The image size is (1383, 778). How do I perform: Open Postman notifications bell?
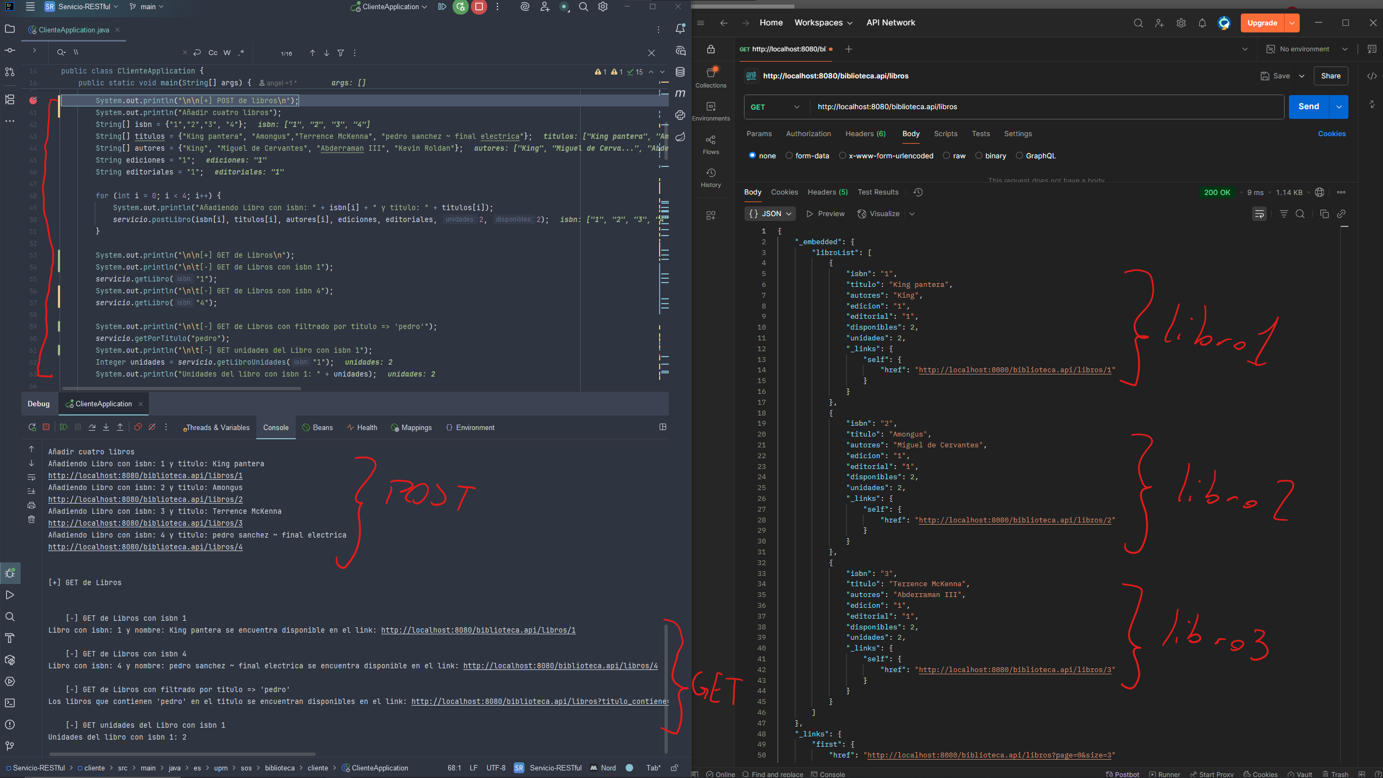pos(1202,23)
